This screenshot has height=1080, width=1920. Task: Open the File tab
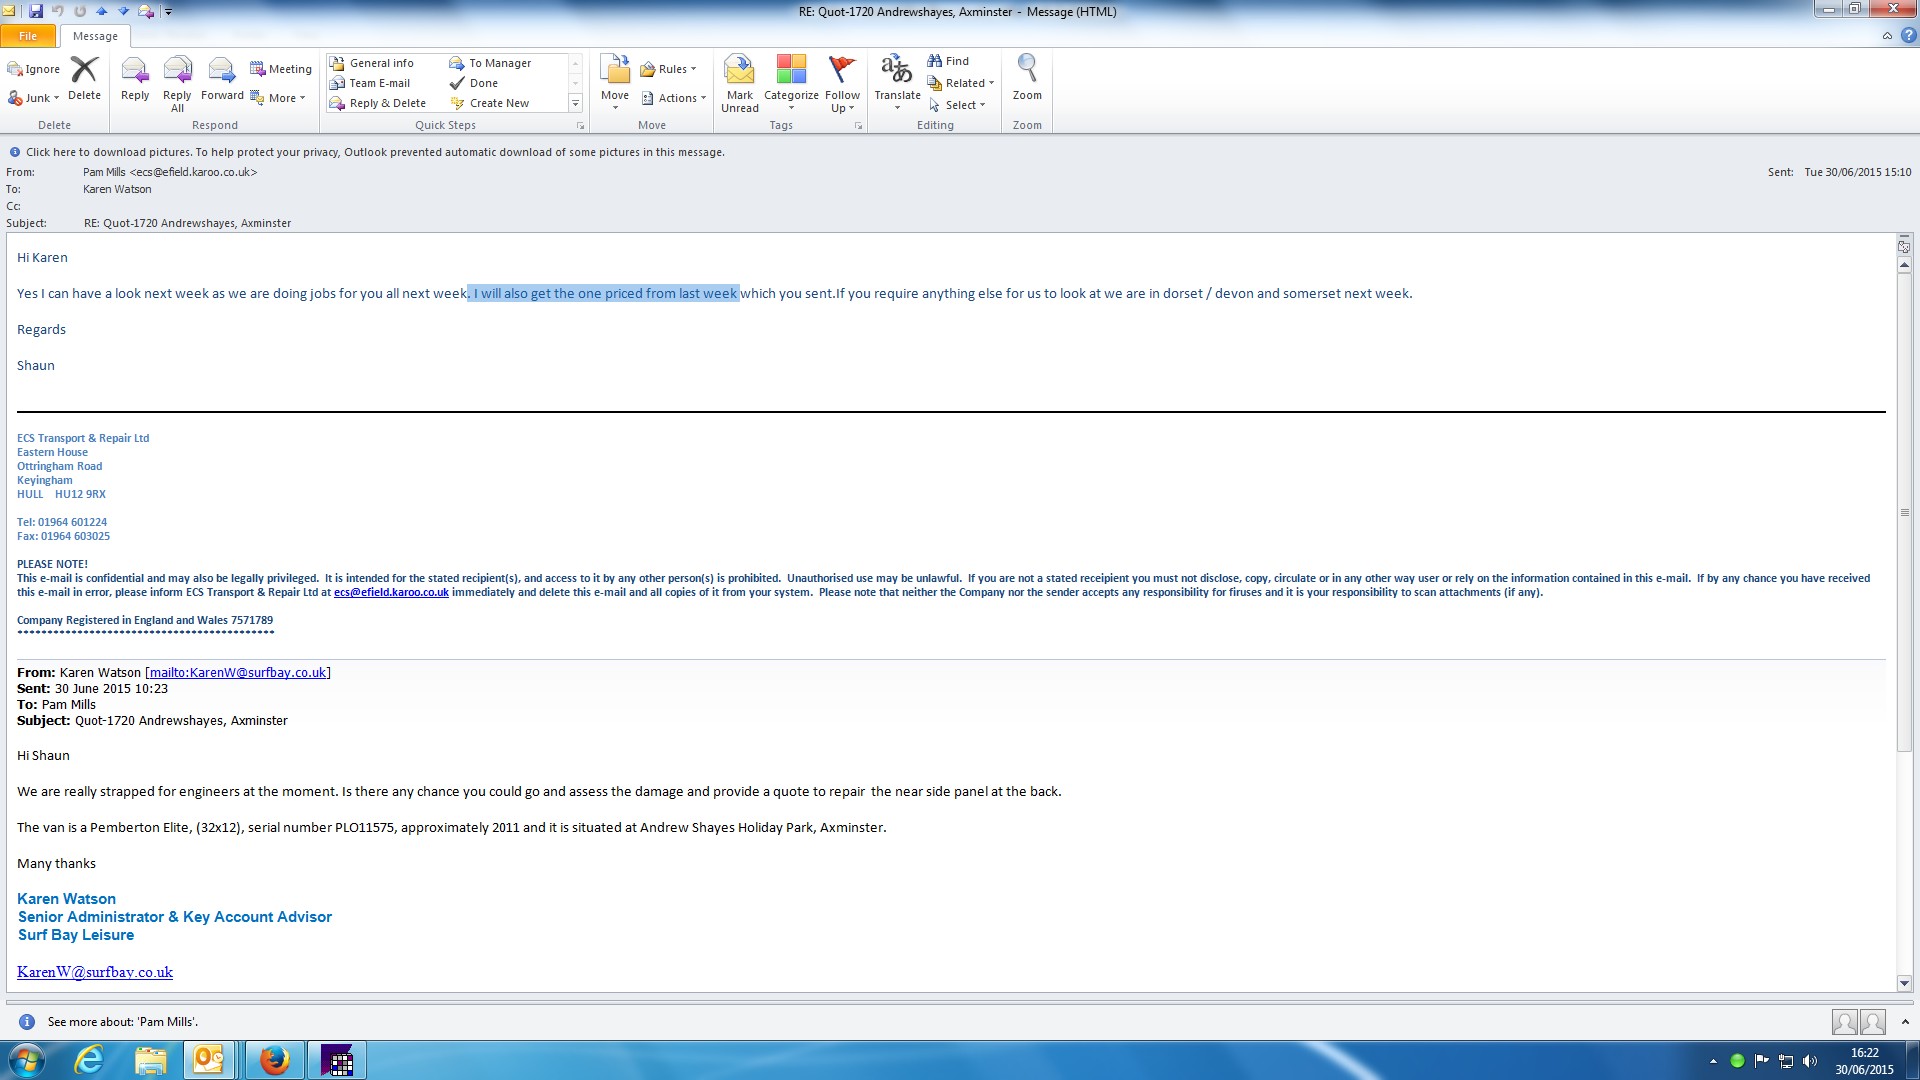(28, 36)
